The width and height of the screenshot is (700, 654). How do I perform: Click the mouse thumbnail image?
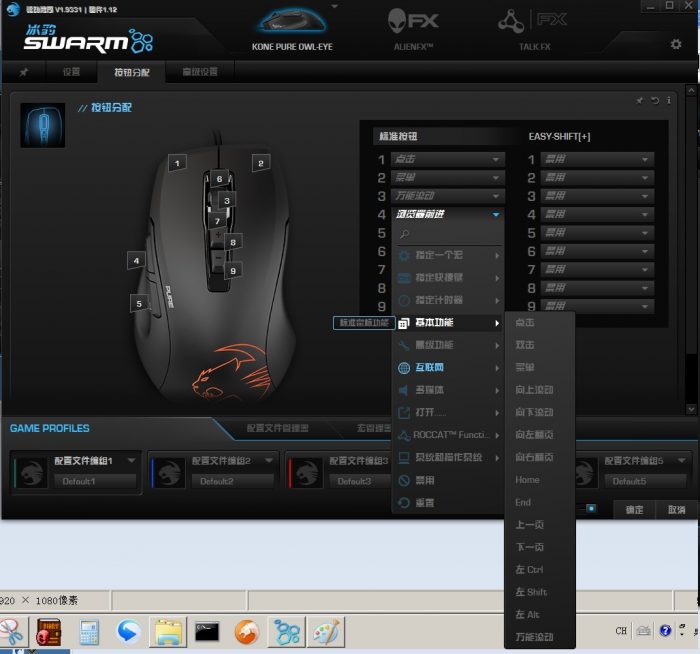tap(43, 125)
